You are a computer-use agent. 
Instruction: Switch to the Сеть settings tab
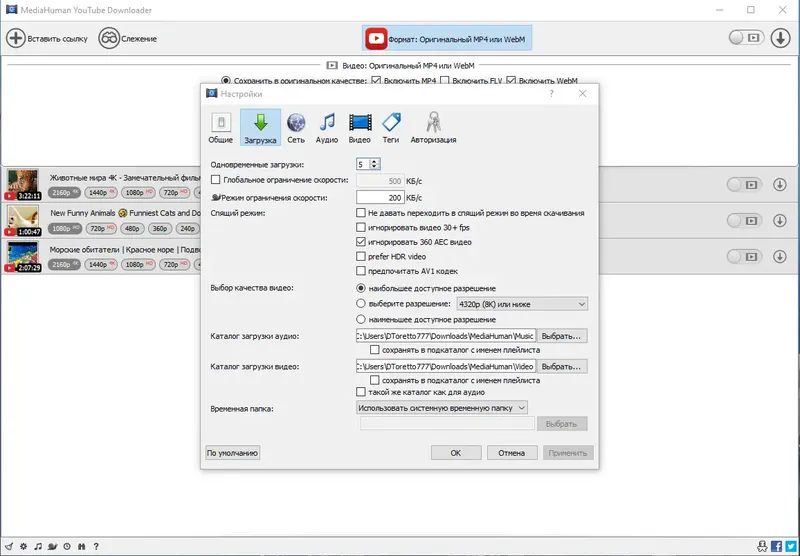point(296,128)
